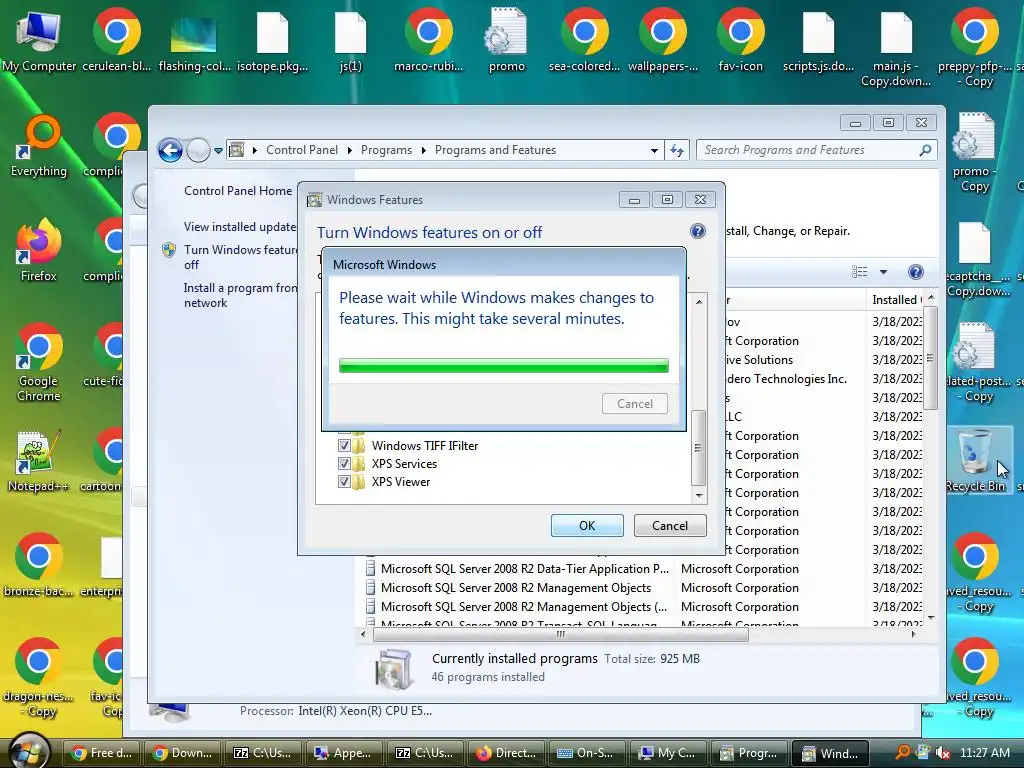Select marco-rubi... Chrome shortcut
The image size is (1024, 768).
pos(428,39)
